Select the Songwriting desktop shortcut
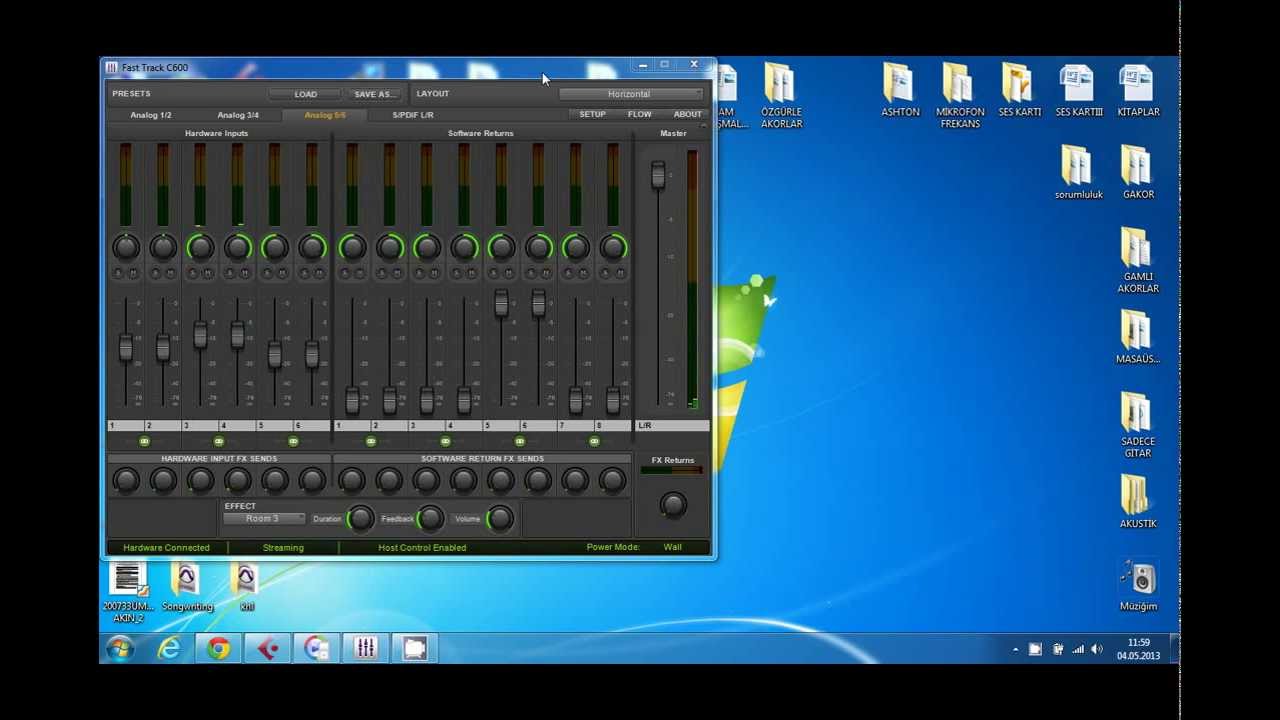The image size is (1280, 720). (x=187, y=588)
